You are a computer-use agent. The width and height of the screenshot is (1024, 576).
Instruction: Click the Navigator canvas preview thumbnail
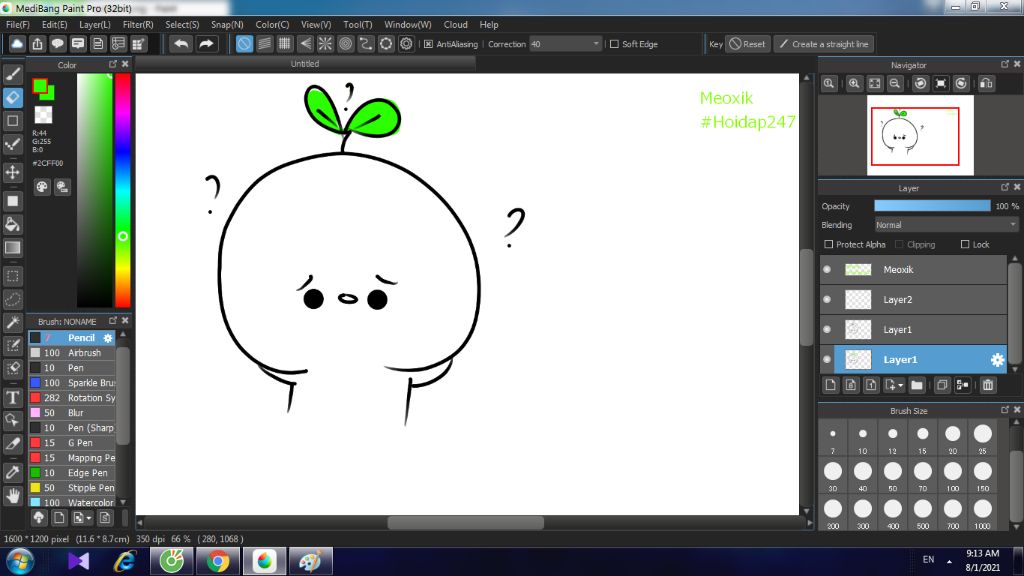[x=920, y=136]
